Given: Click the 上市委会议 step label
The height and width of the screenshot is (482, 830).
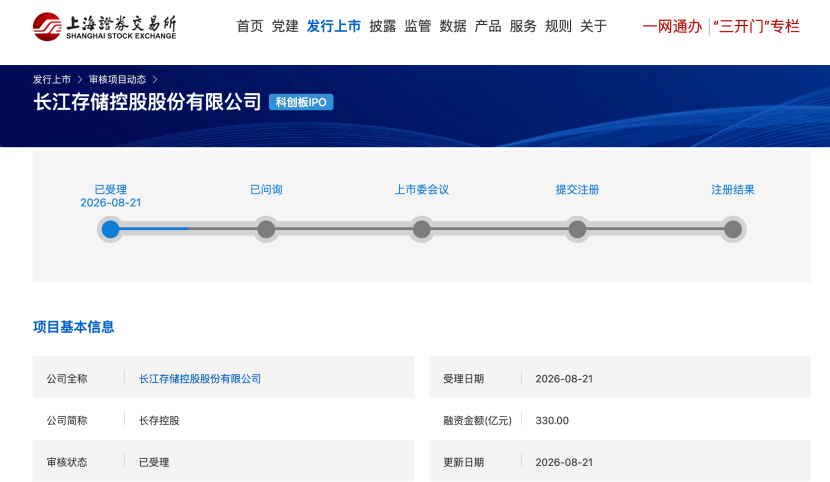Looking at the screenshot, I should [422, 189].
